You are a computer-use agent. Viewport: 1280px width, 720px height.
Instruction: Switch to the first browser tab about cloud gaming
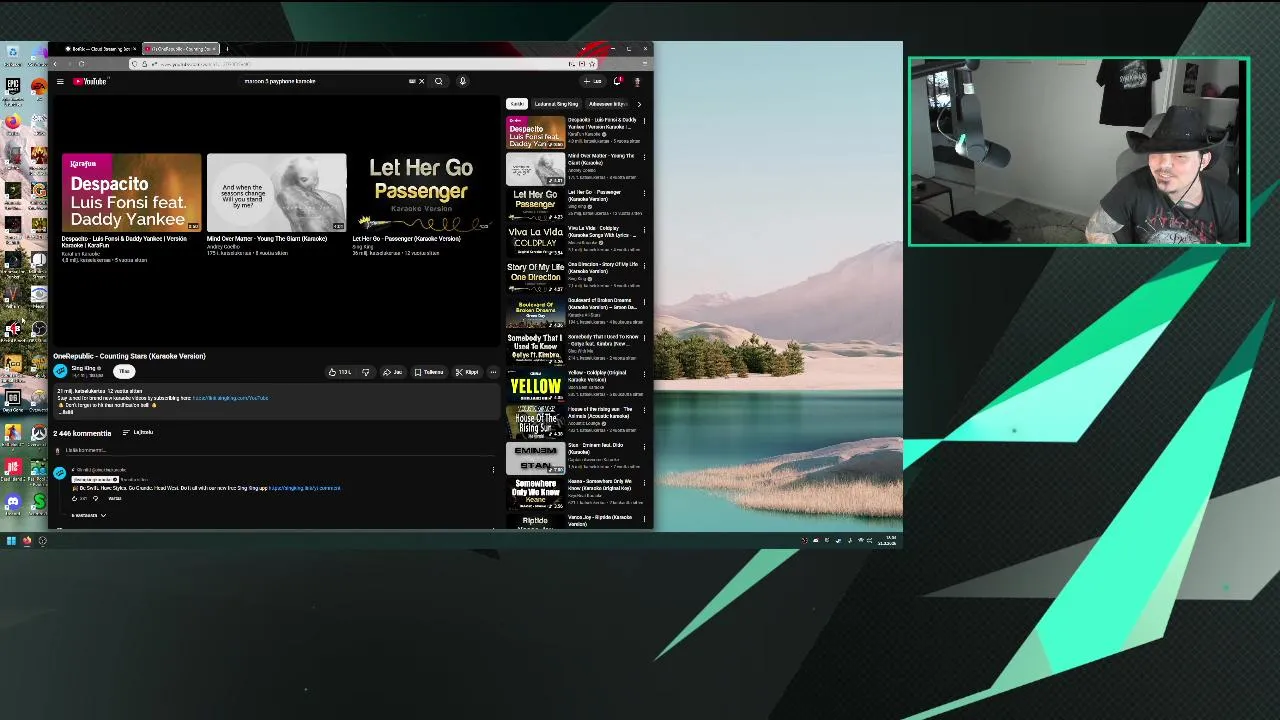click(100, 48)
